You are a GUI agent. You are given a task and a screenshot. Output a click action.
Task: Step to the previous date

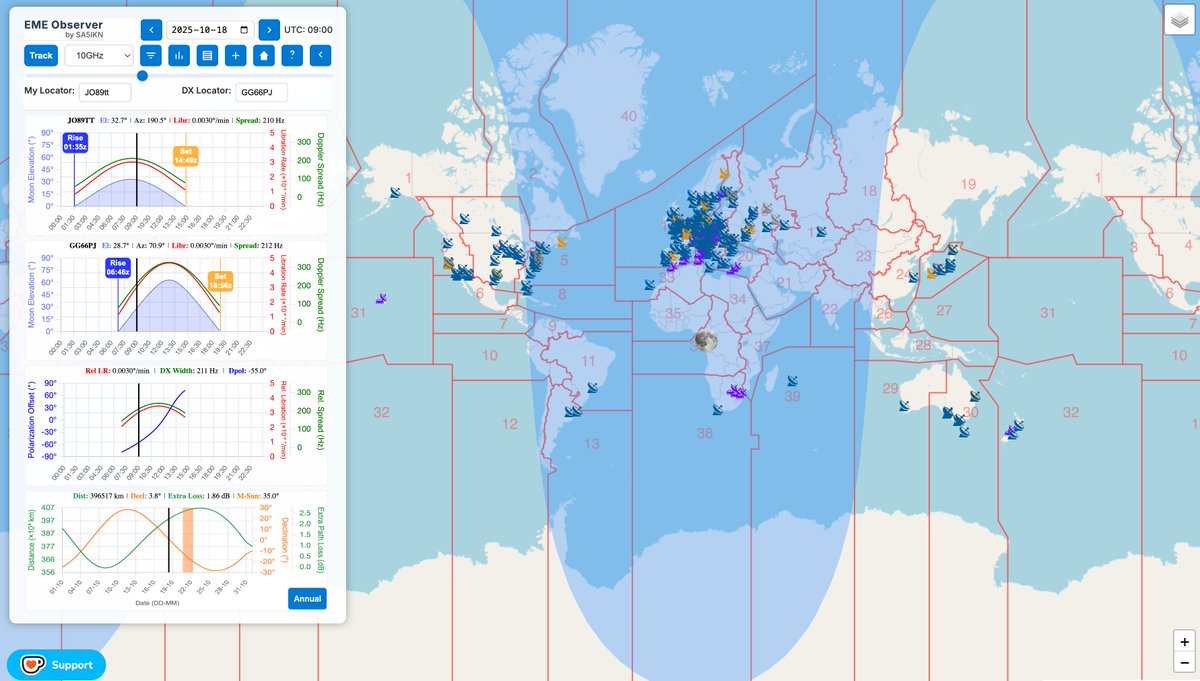point(150,30)
